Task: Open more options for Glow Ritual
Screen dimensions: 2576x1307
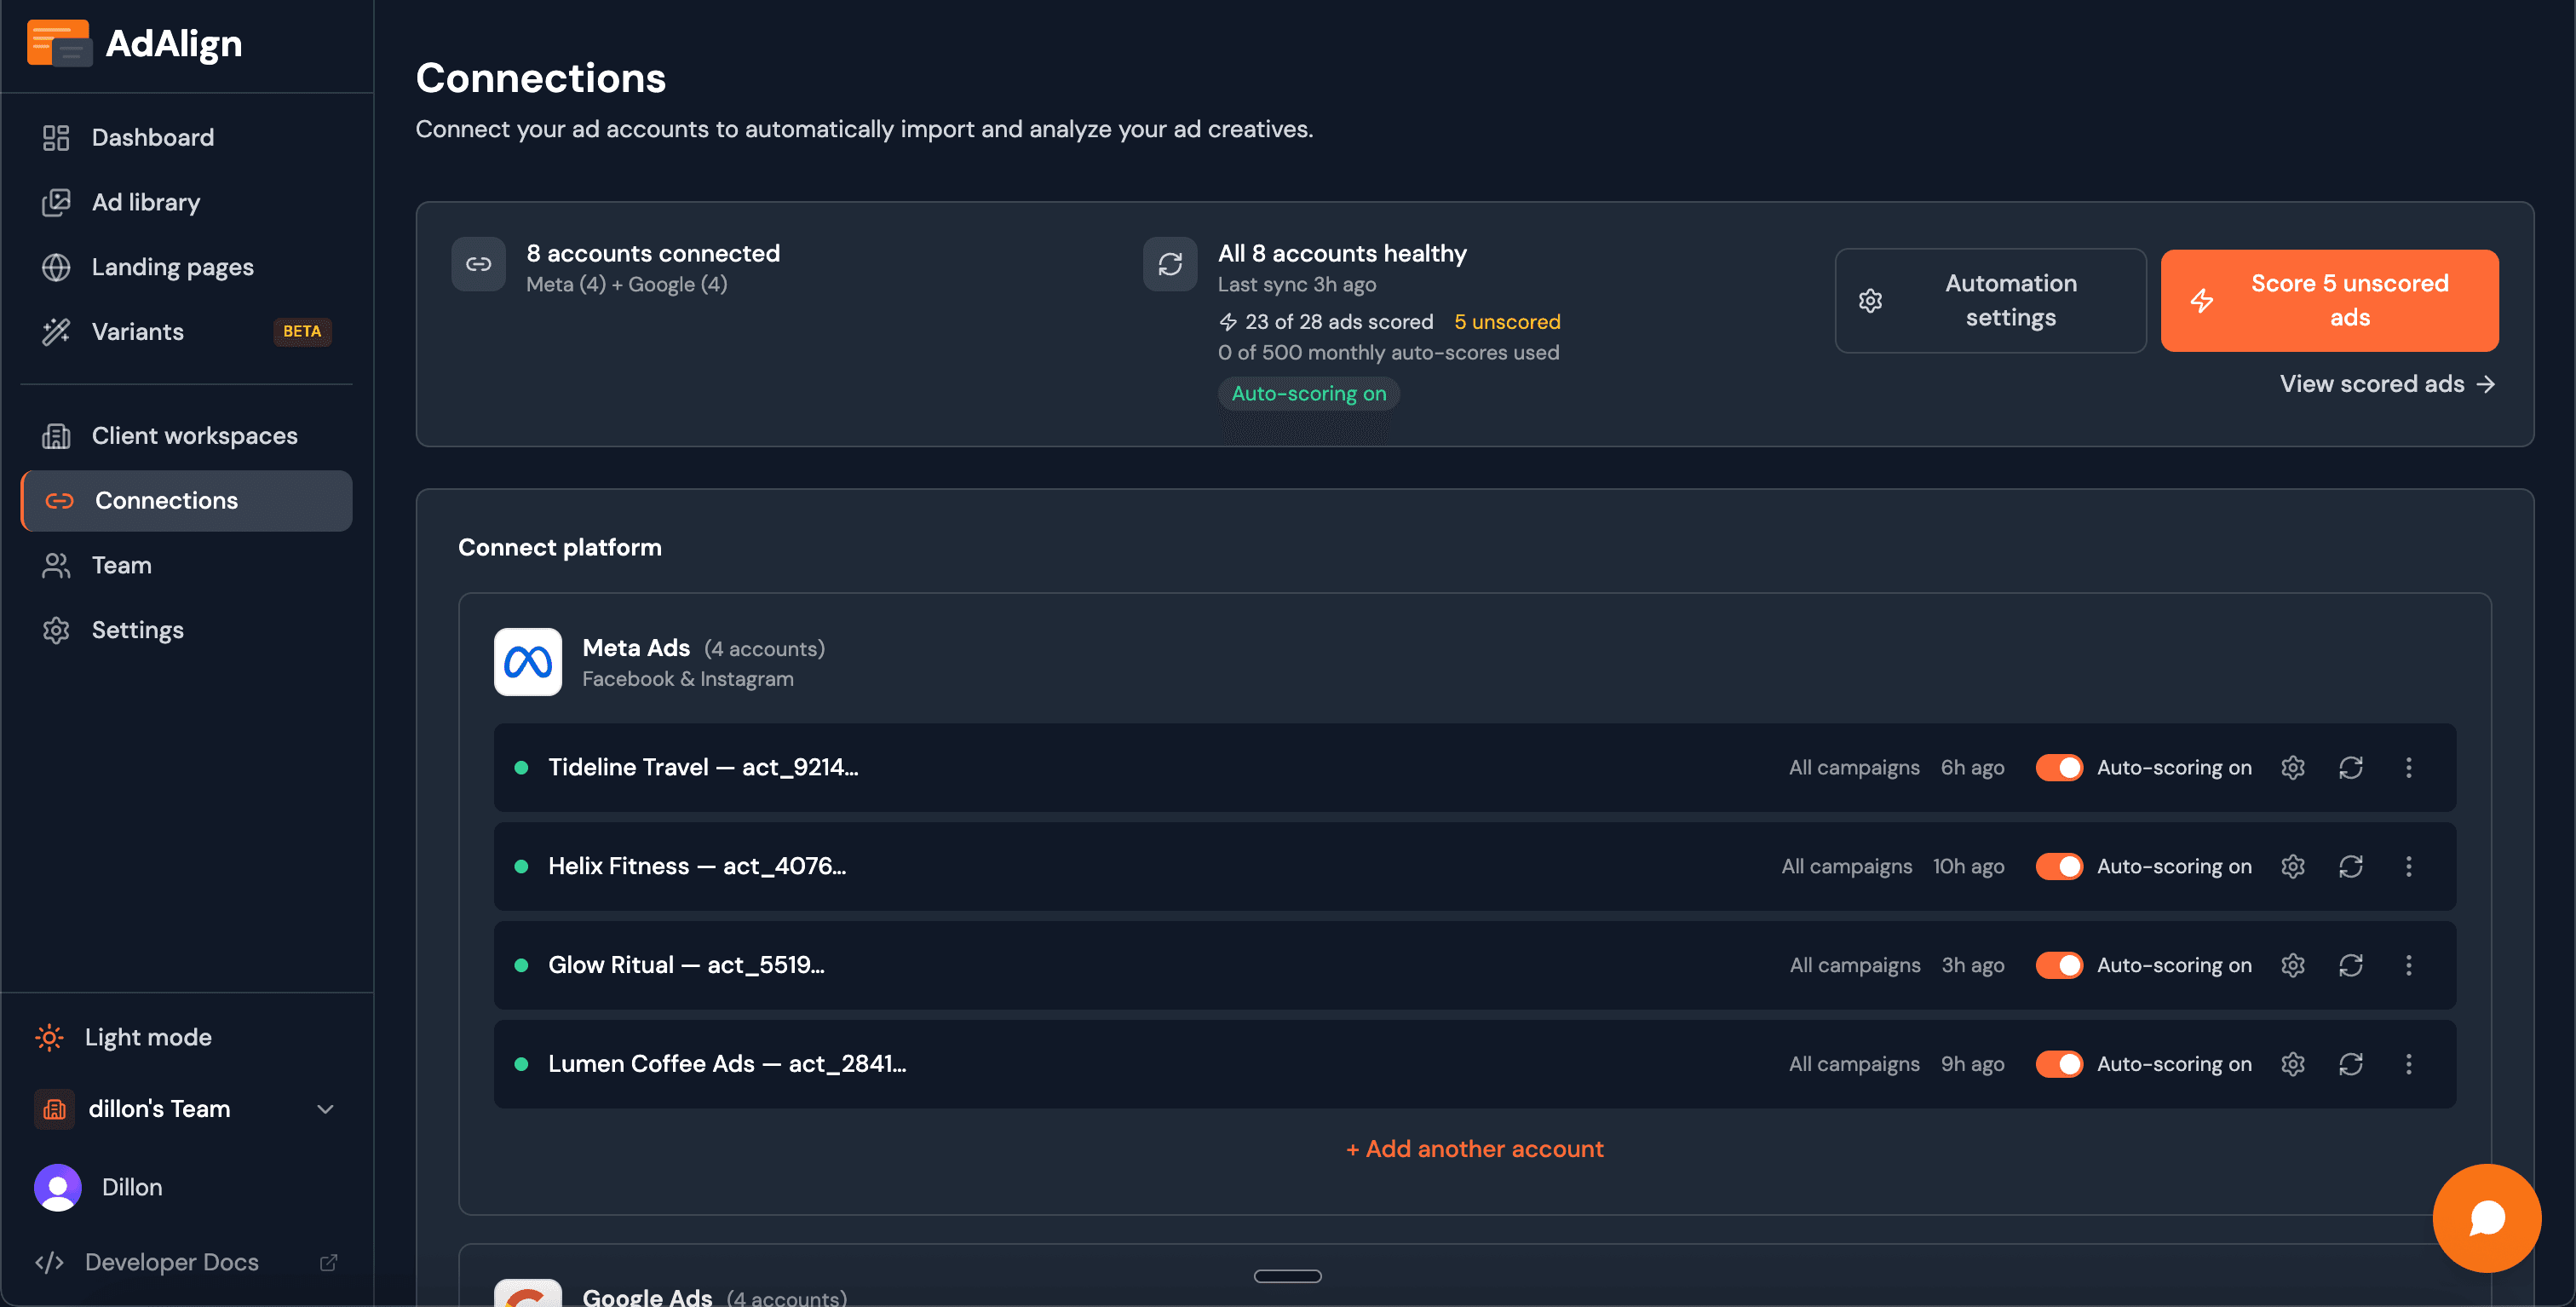Action: (x=2408, y=965)
